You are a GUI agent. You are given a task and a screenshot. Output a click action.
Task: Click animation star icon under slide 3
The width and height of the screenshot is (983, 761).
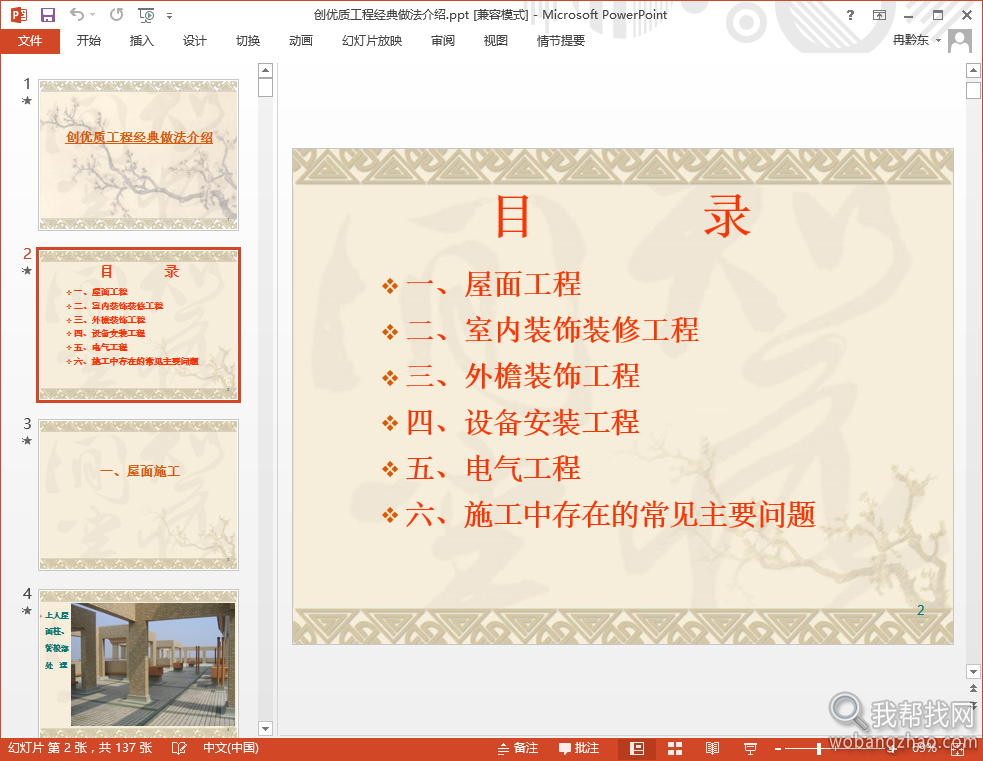pyautogui.click(x=27, y=440)
